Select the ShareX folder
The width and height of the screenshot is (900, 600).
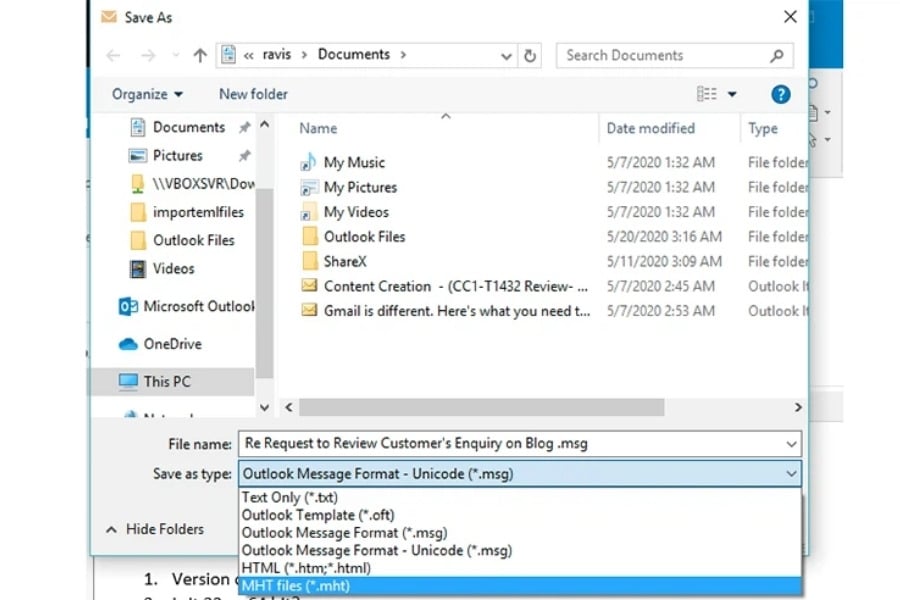tap(345, 261)
